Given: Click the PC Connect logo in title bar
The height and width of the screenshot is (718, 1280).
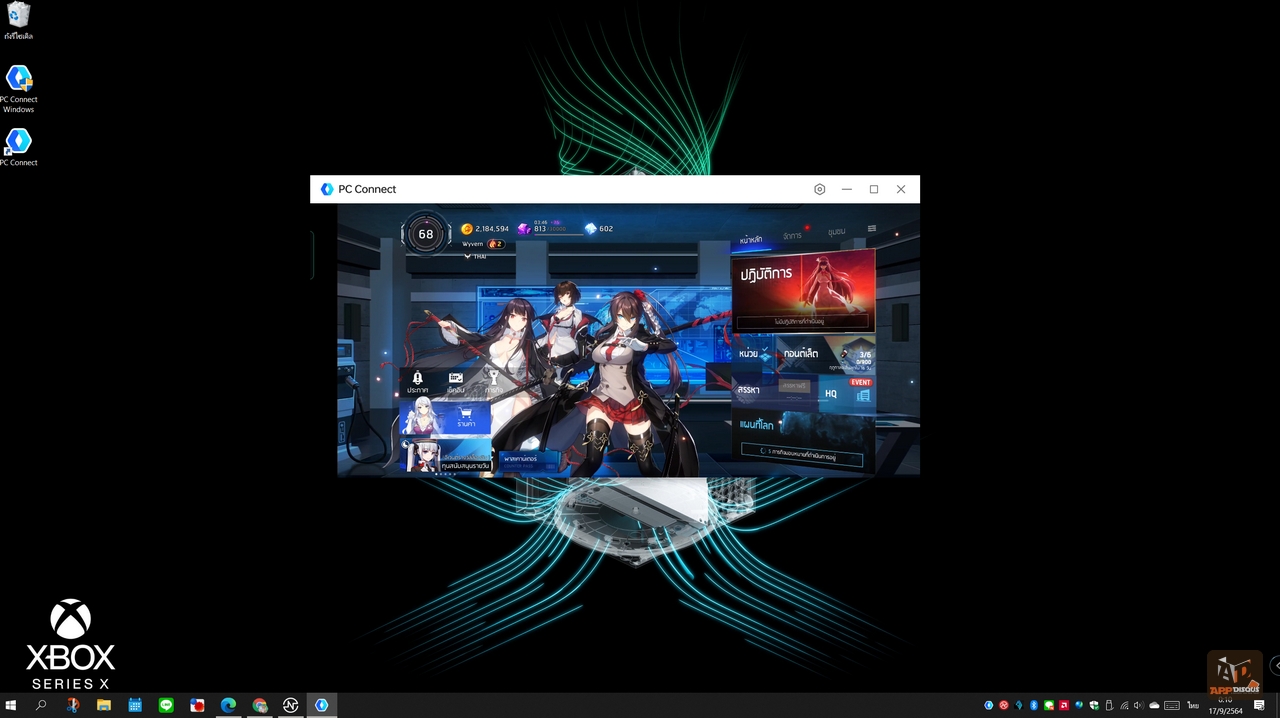Looking at the screenshot, I should 327,189.
